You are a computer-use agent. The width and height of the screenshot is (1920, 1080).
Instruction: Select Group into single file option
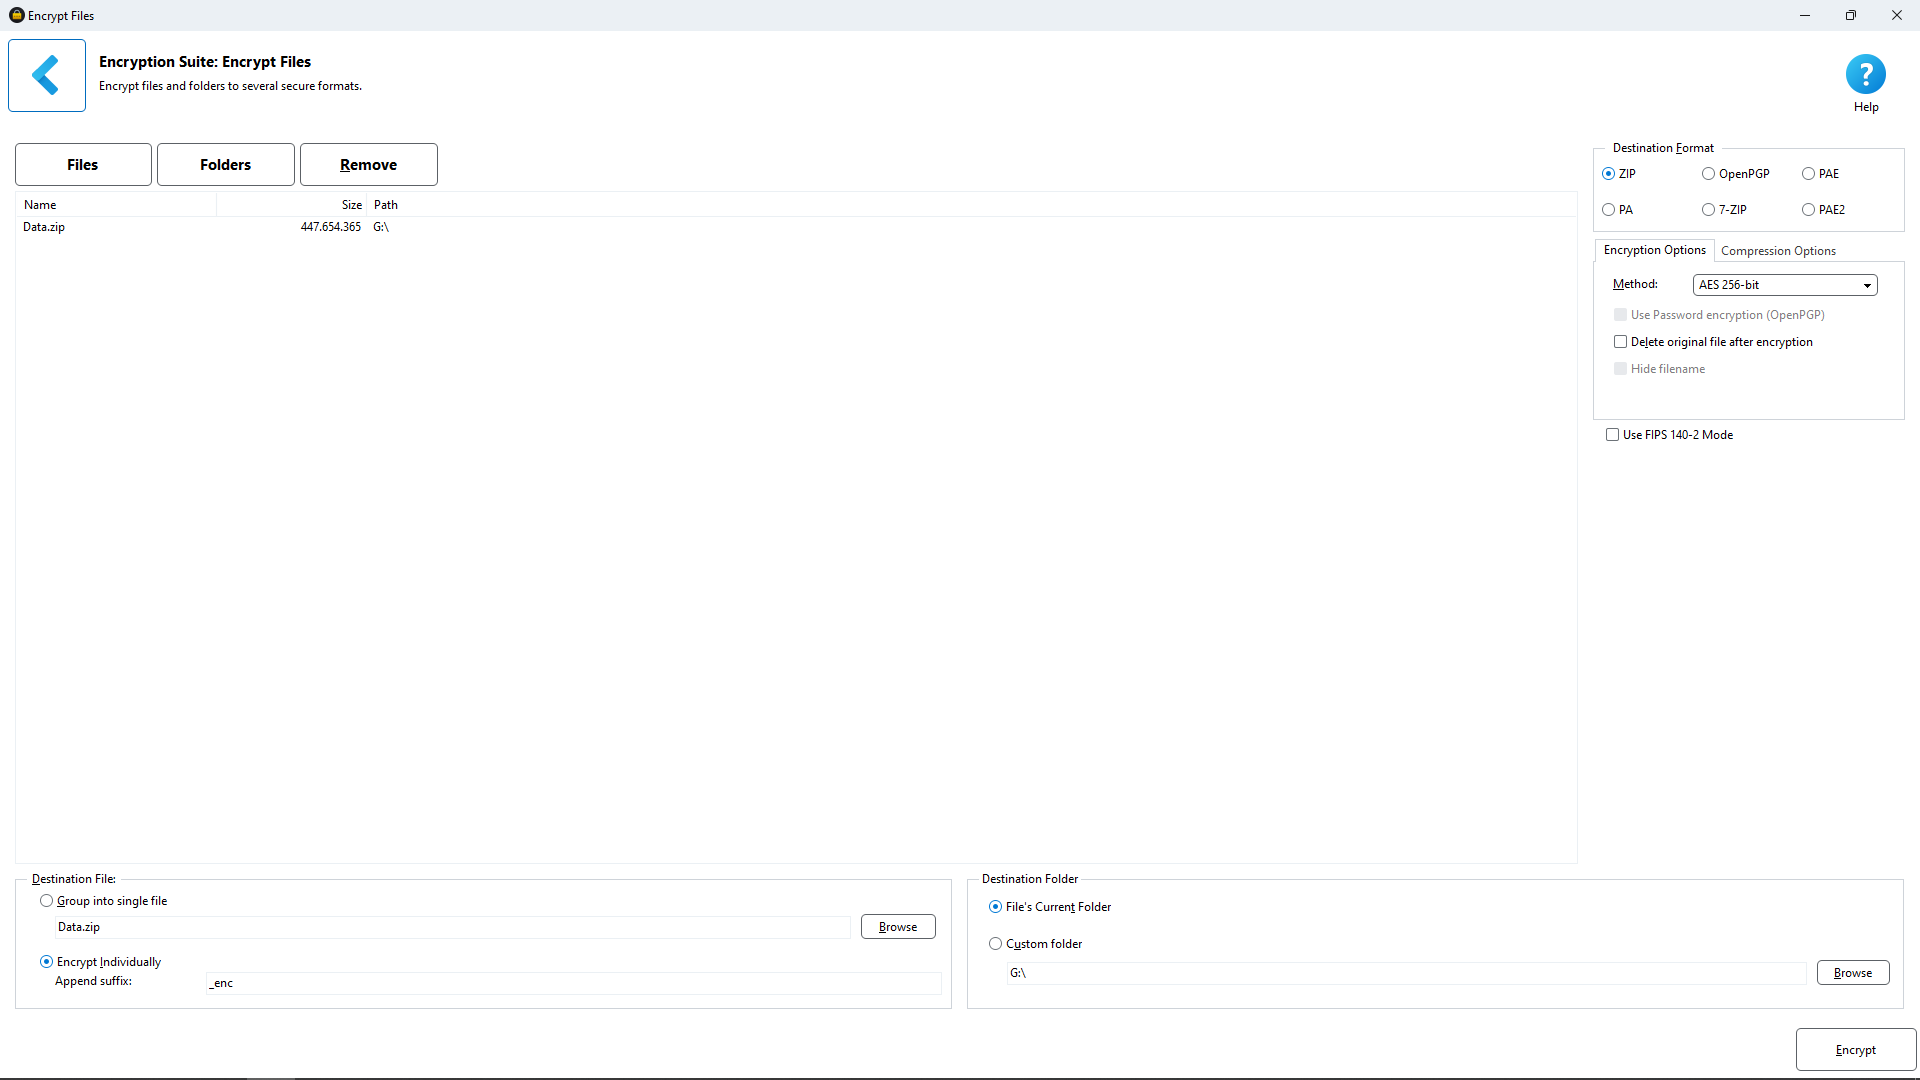pos(46,900)
